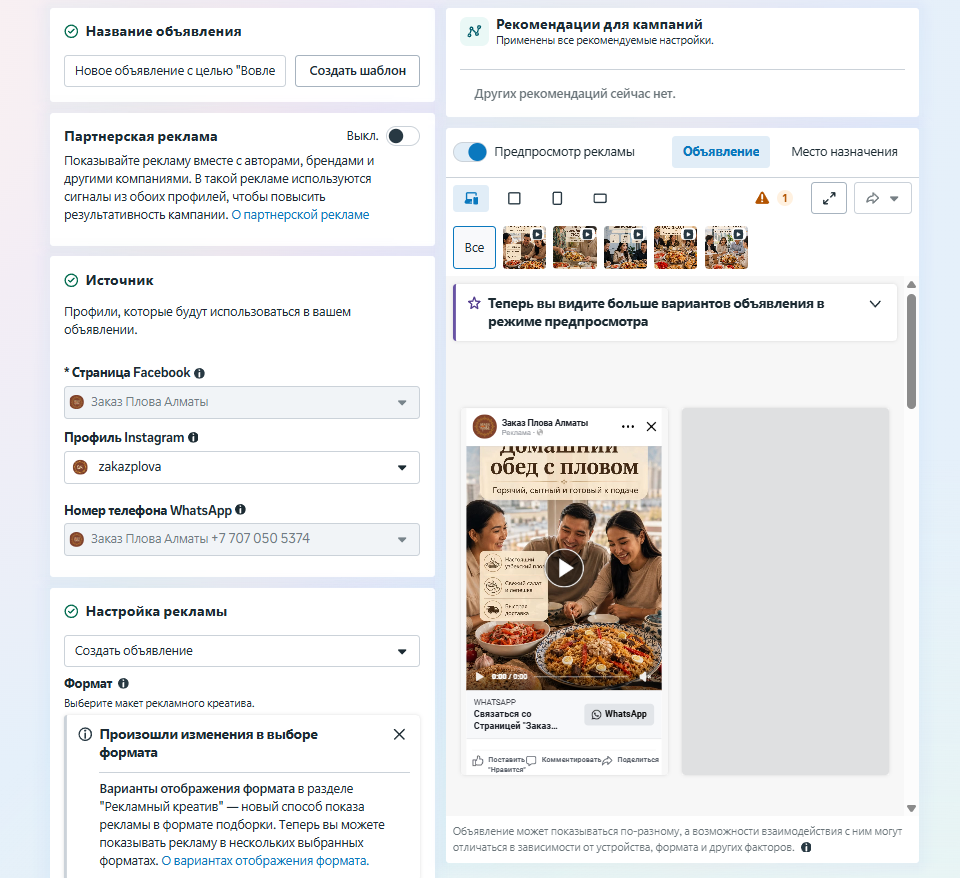
Task: Click the preview scrollbar up arrow
Action: 911,285
